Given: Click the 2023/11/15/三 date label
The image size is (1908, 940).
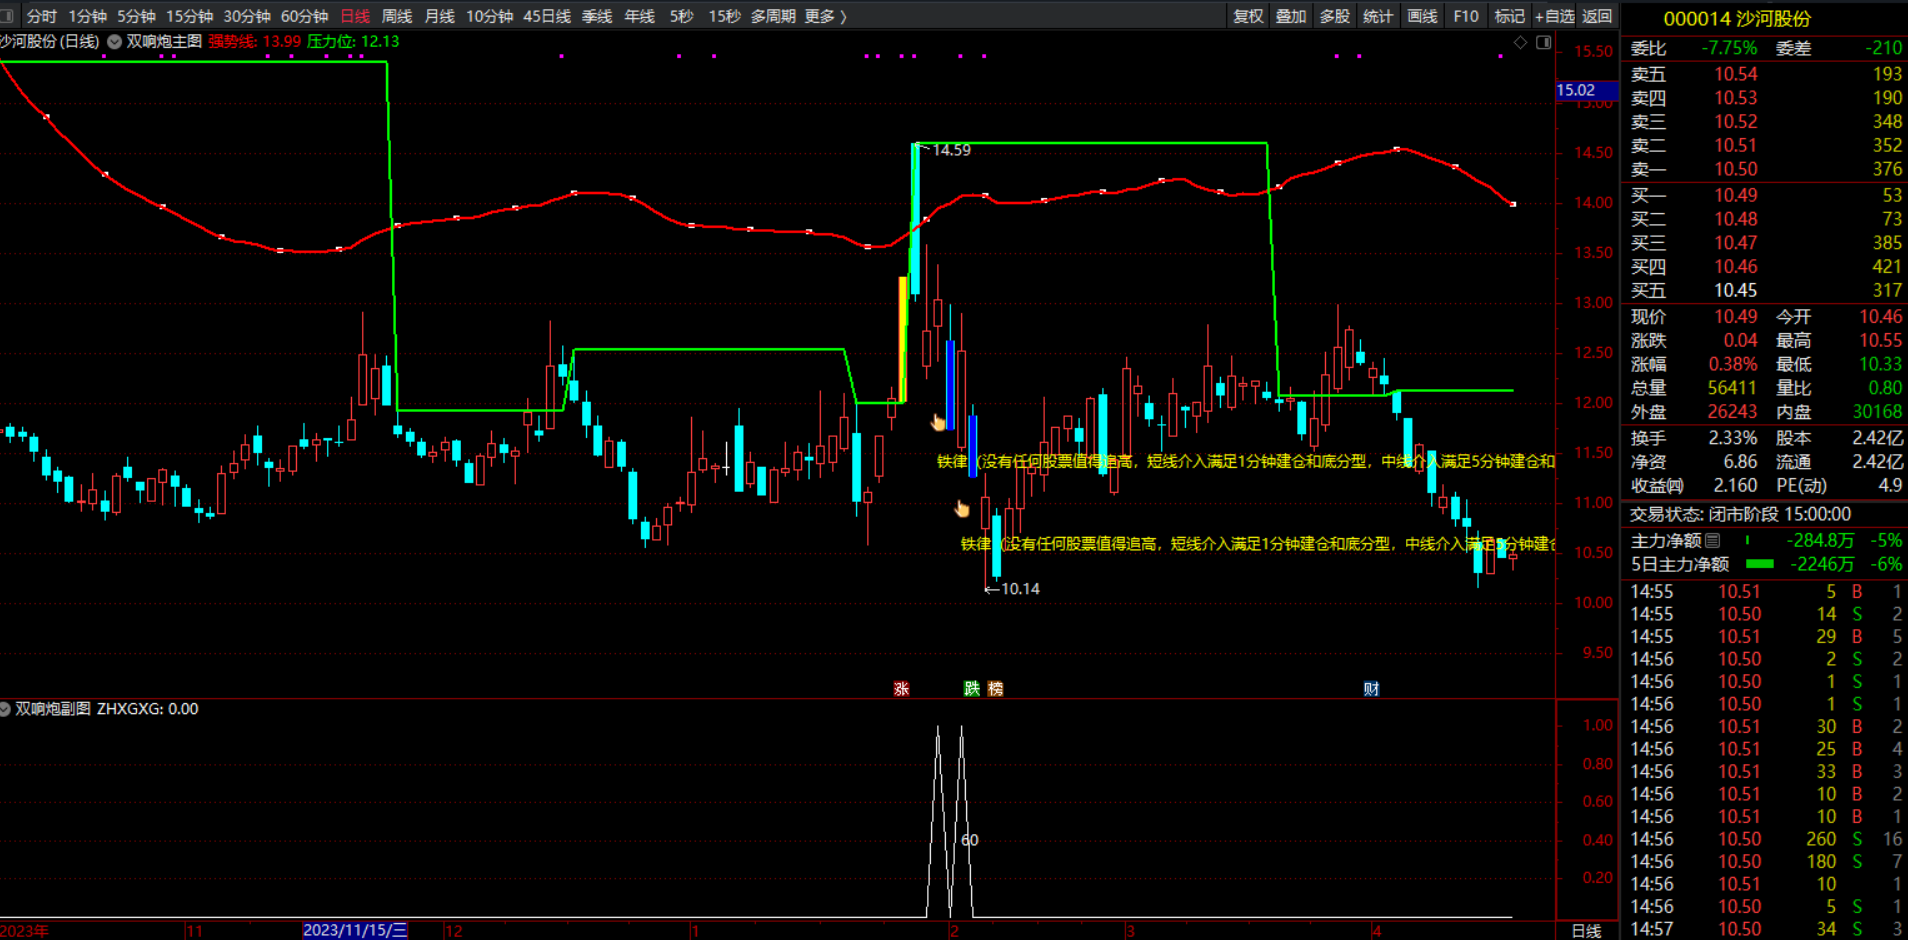Looking at the screenshot, I should [x=355, y=930].
